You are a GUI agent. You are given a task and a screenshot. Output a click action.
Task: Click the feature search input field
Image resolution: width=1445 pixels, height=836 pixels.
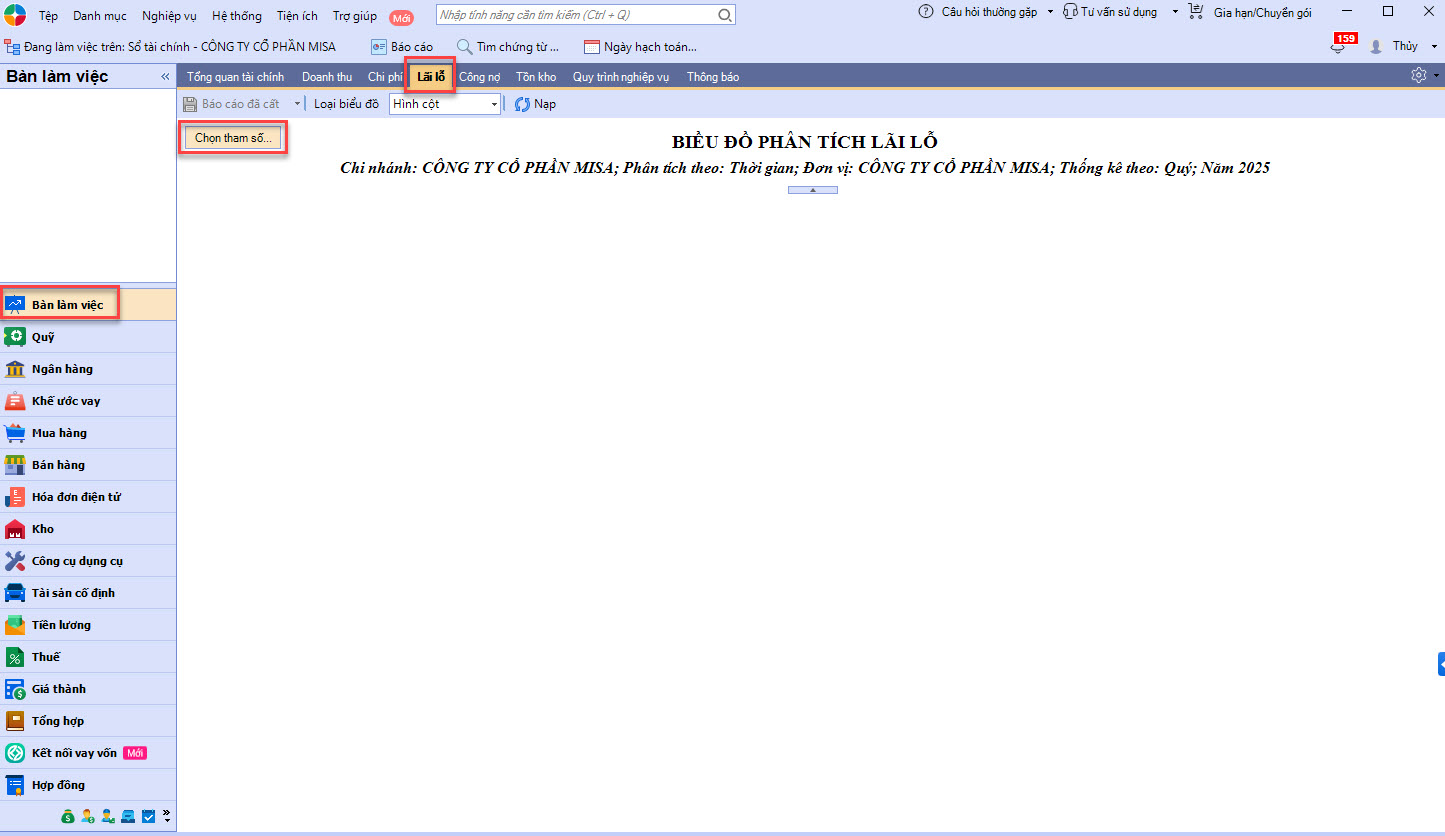click(x=575, y=15)
